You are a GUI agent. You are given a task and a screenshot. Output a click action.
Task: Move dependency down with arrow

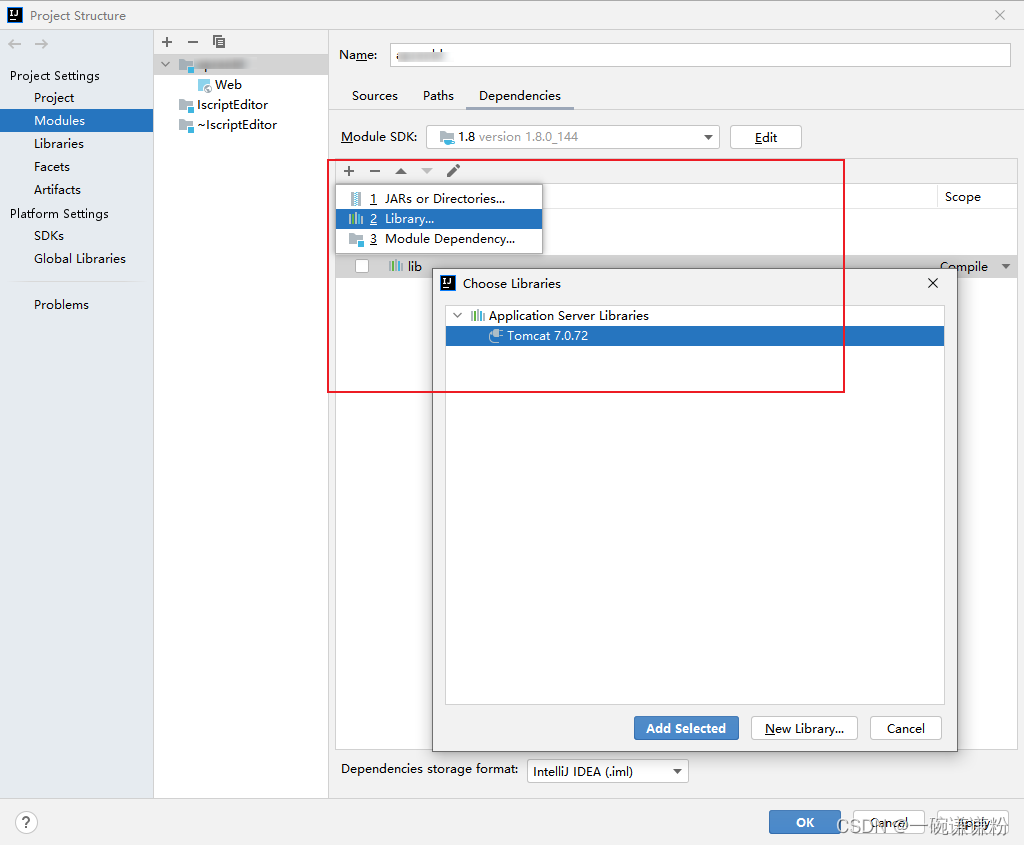pos(427,171)
